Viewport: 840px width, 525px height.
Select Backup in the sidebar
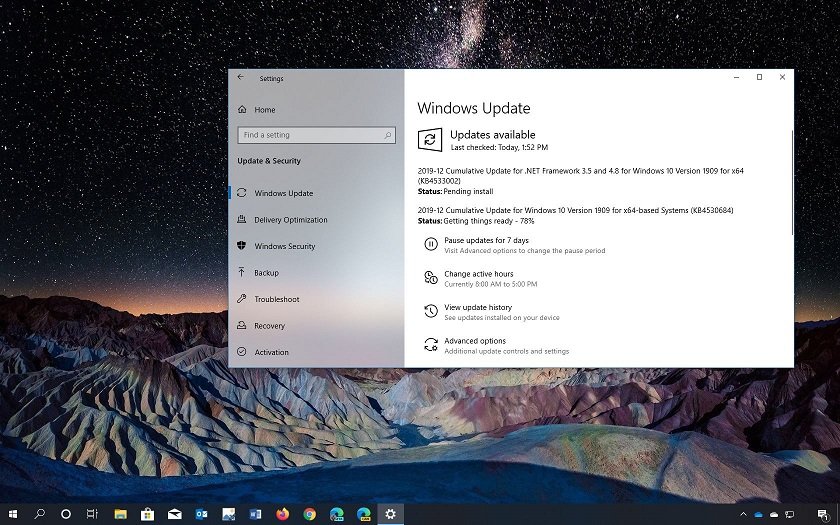pyautogui.click(x=266, y=273)
